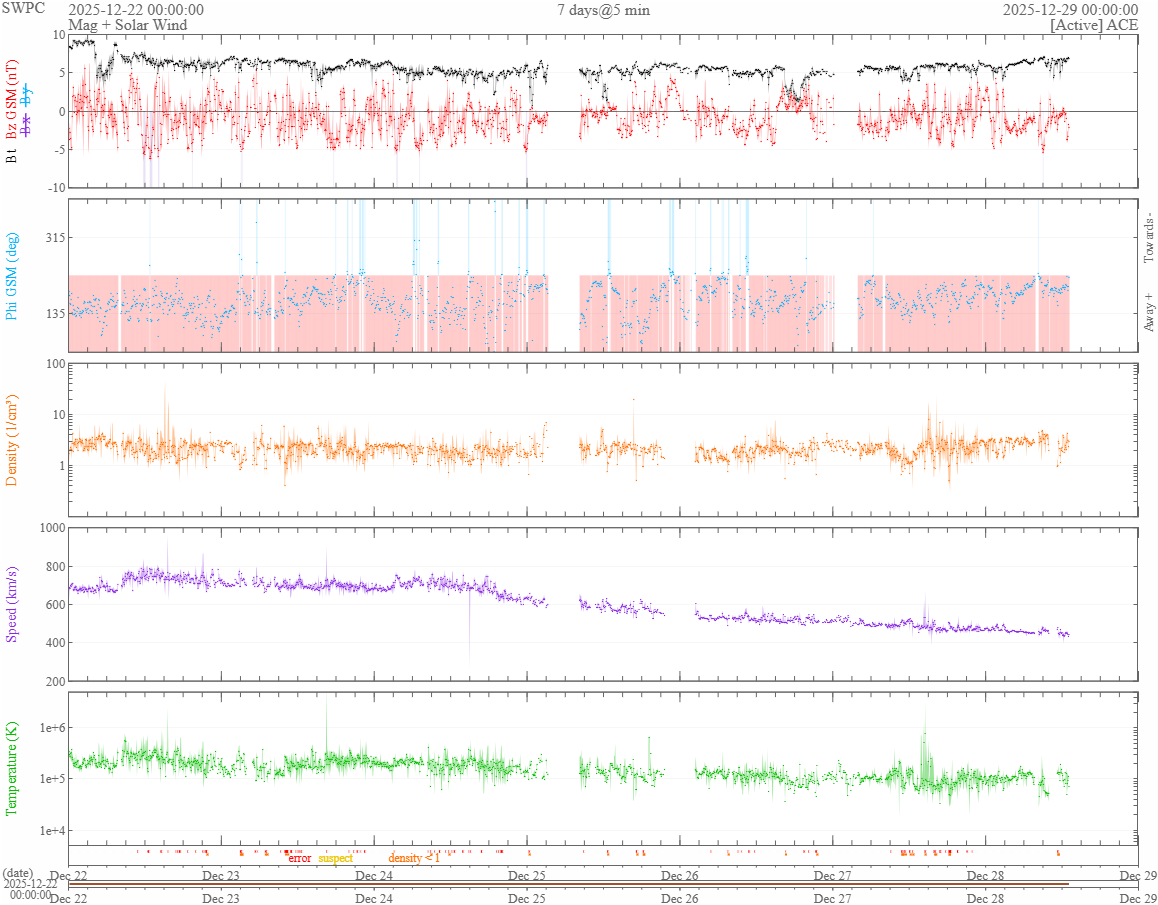Click the red 'error' legend entry
Image resolution: width=1158 pixels, height=905 pixels.
[x=298, y=858]
